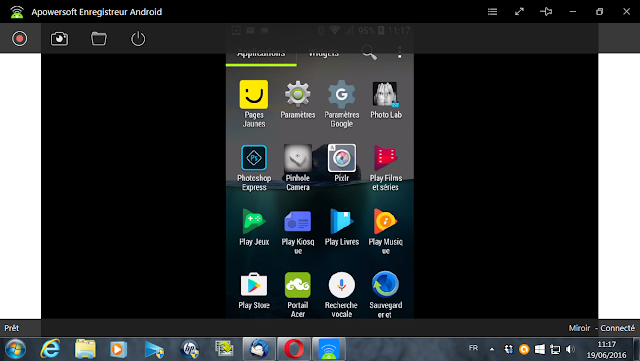Show hidden tray icons arrow

[x=492, y=349]
